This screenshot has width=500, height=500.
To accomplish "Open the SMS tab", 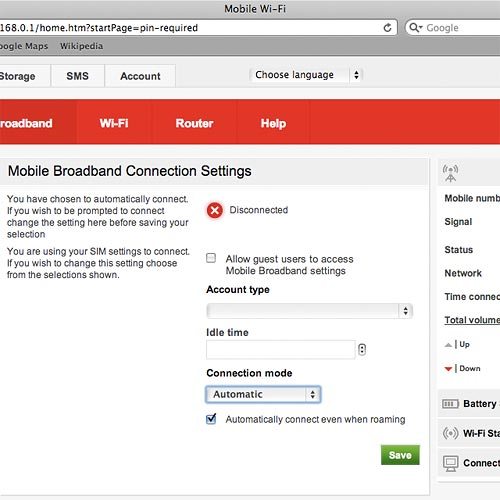I will [78, 76].
